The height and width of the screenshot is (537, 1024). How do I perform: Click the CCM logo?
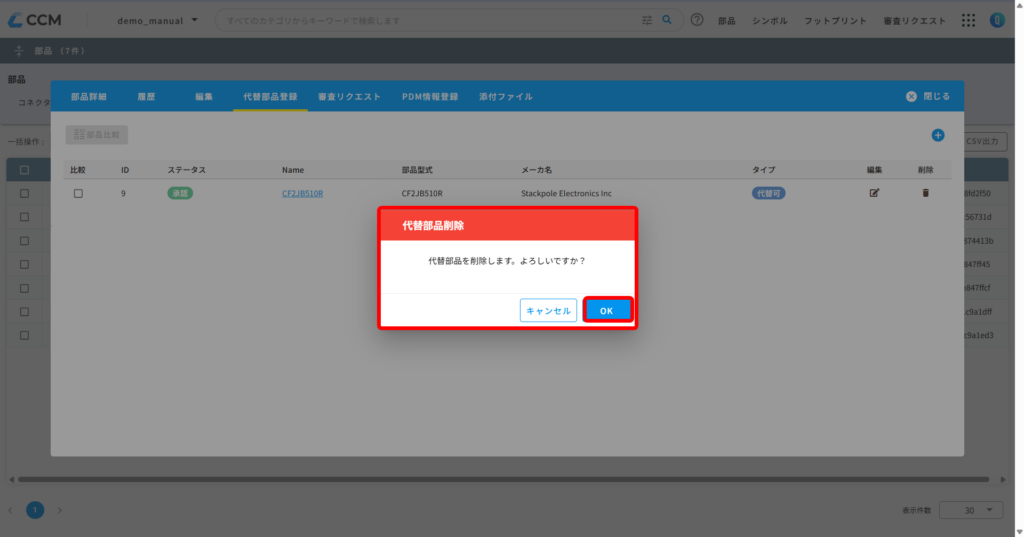(35, 20)
